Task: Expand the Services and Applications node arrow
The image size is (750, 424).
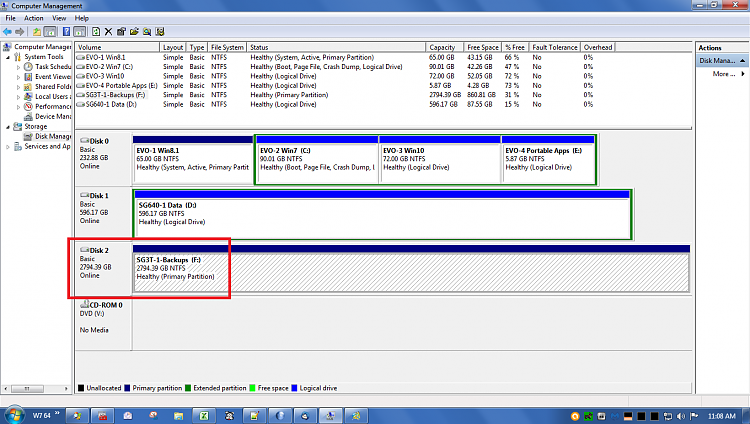Action: coord(8,147)
